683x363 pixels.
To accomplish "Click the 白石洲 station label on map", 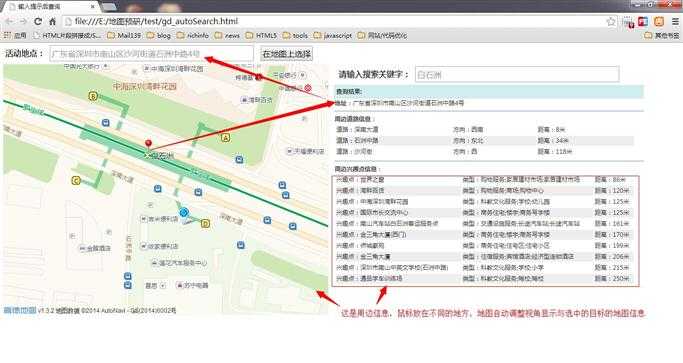I will pyautogui.click(x=162, y=156).
